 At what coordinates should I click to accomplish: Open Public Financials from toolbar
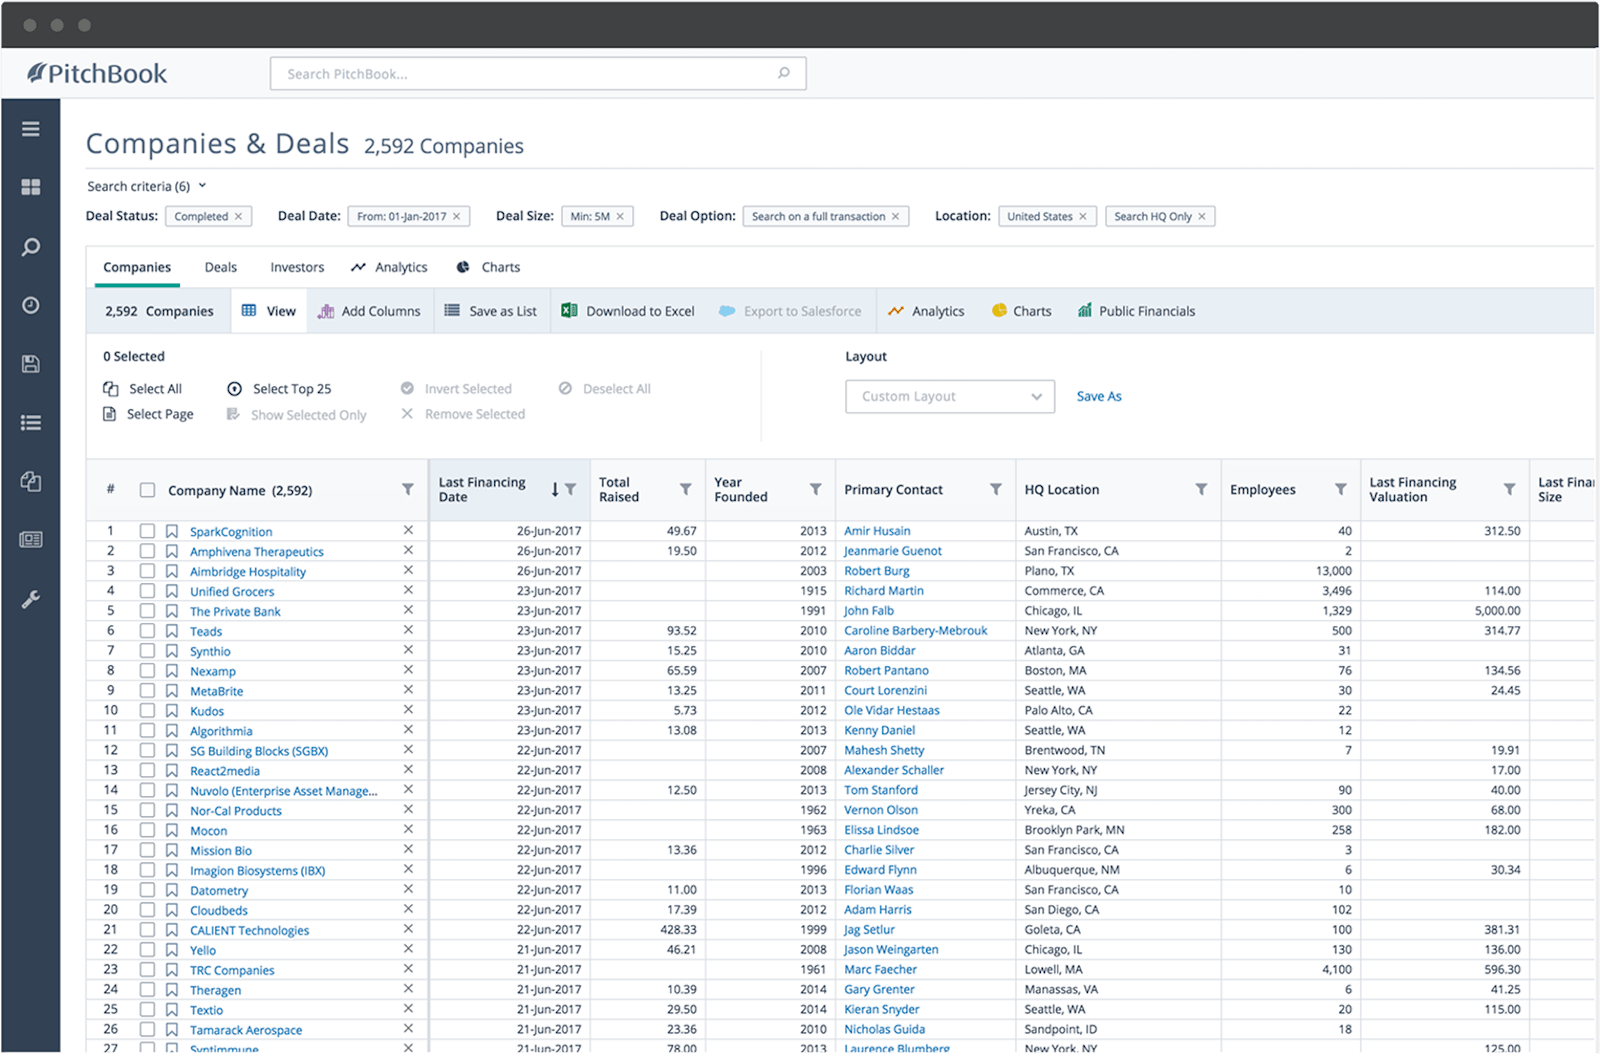(x=1136, y=311)
